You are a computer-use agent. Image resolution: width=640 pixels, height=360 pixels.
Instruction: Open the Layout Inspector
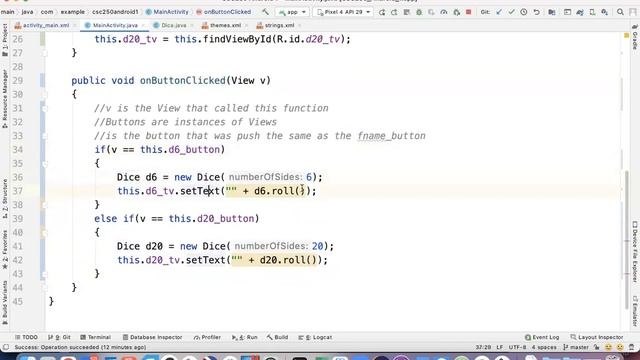[x=597, y=337]
